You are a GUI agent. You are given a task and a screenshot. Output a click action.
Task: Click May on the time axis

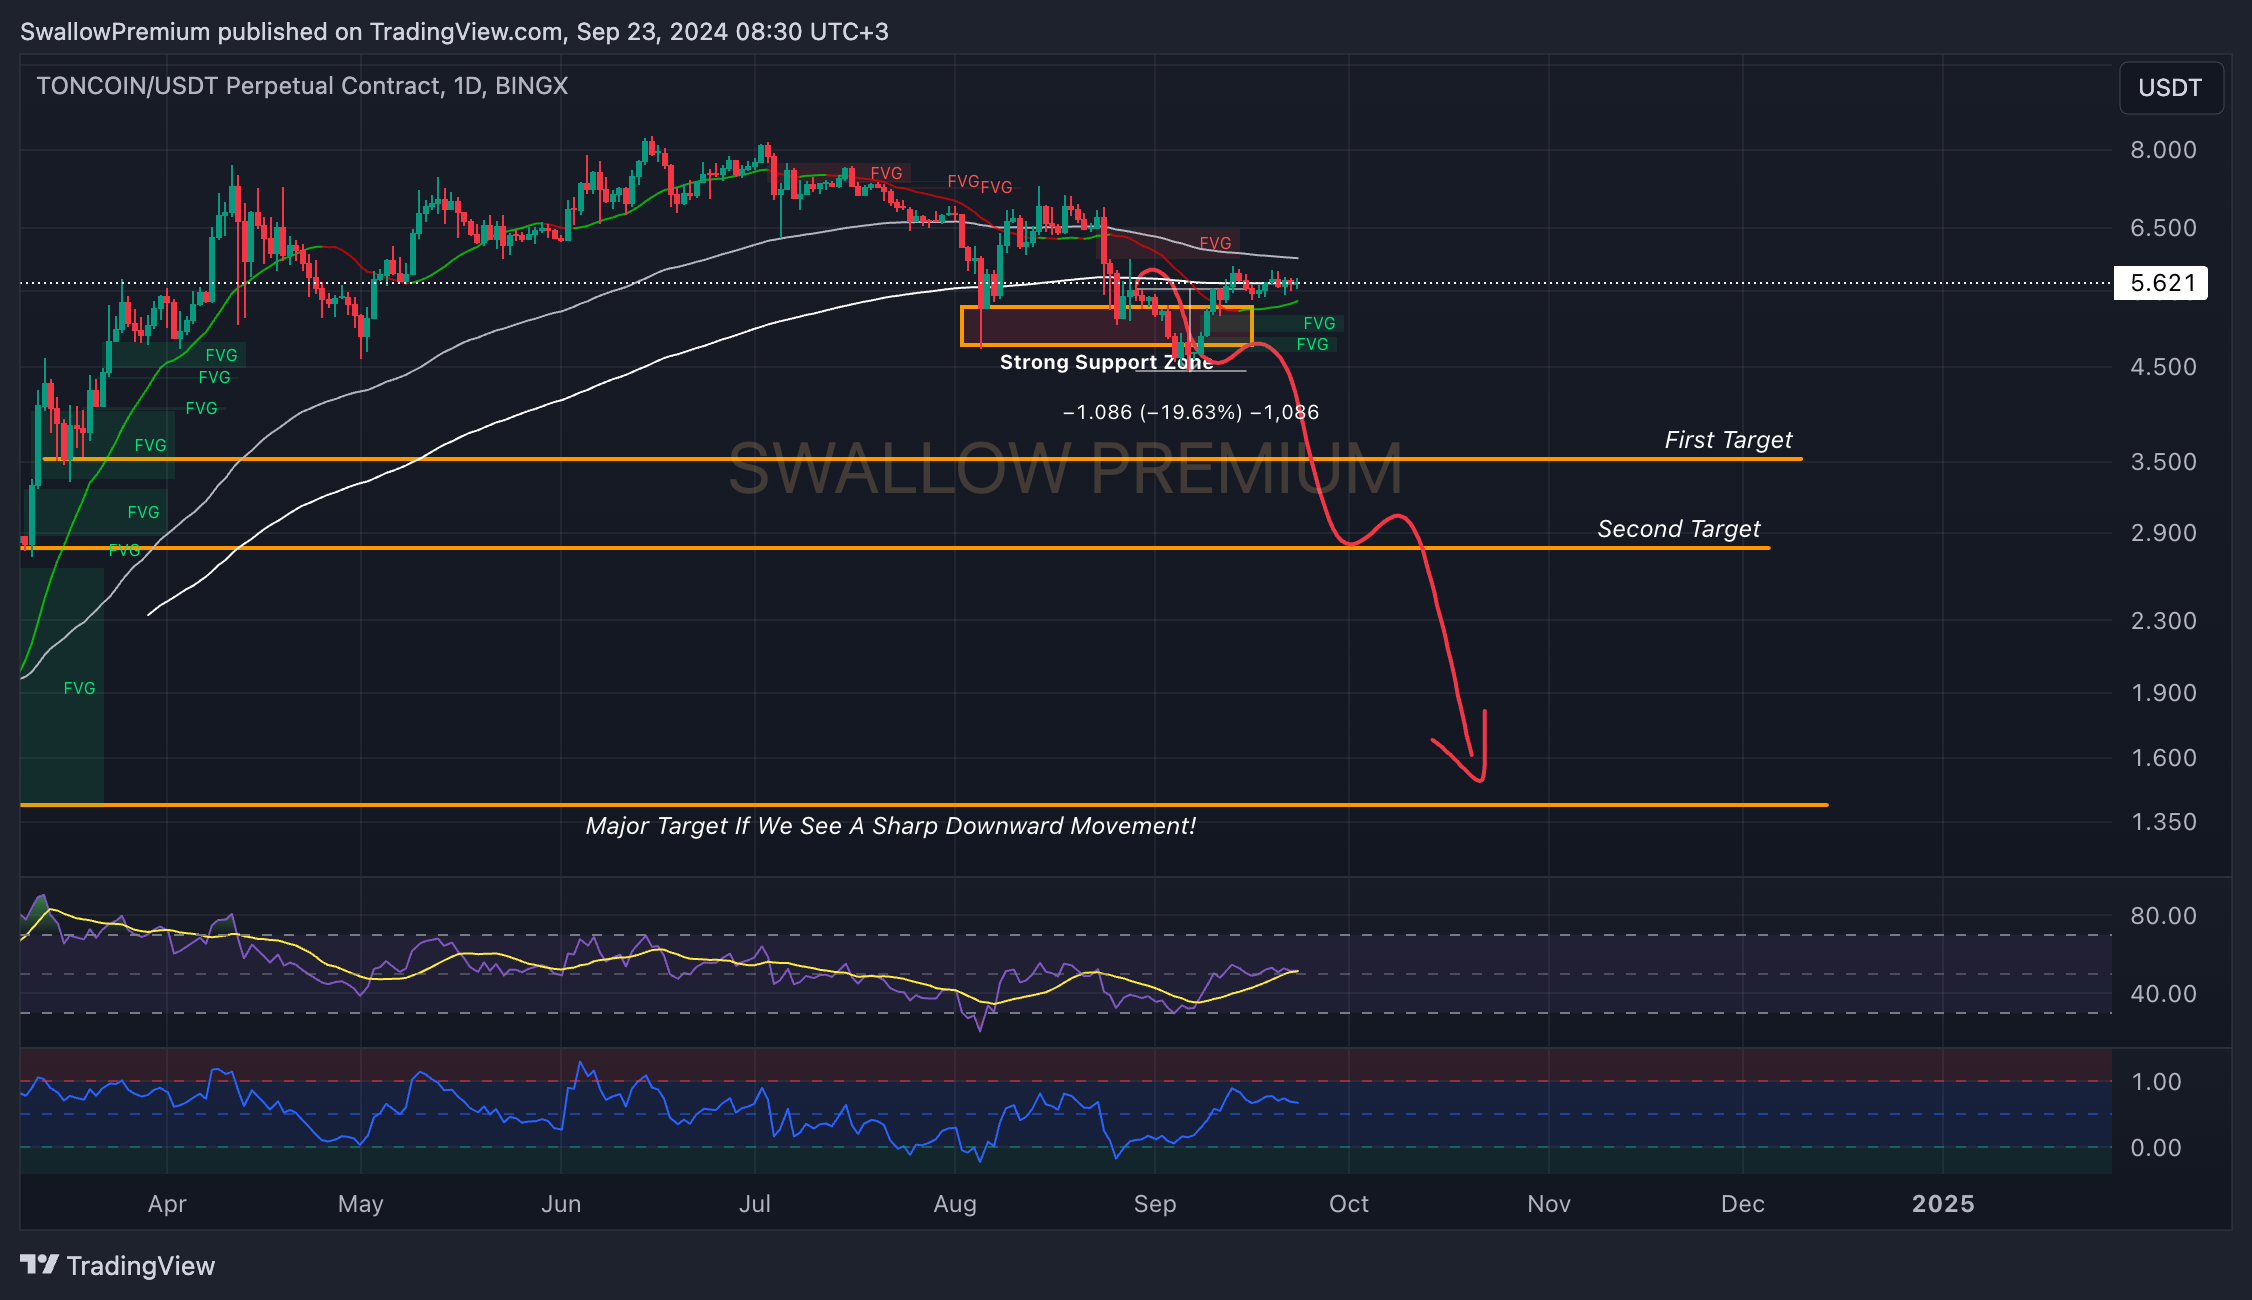click(x=361, y=1204)
